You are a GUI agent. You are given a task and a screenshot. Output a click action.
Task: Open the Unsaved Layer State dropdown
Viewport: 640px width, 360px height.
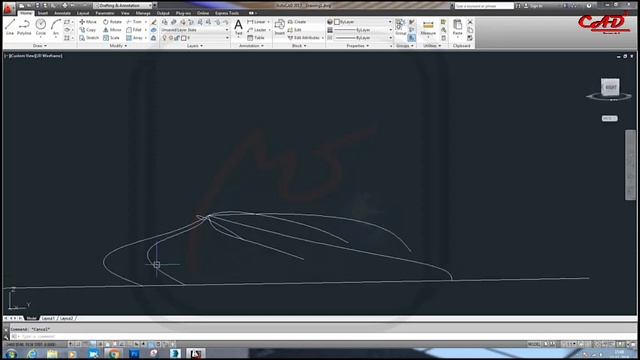tap(195, 30)
